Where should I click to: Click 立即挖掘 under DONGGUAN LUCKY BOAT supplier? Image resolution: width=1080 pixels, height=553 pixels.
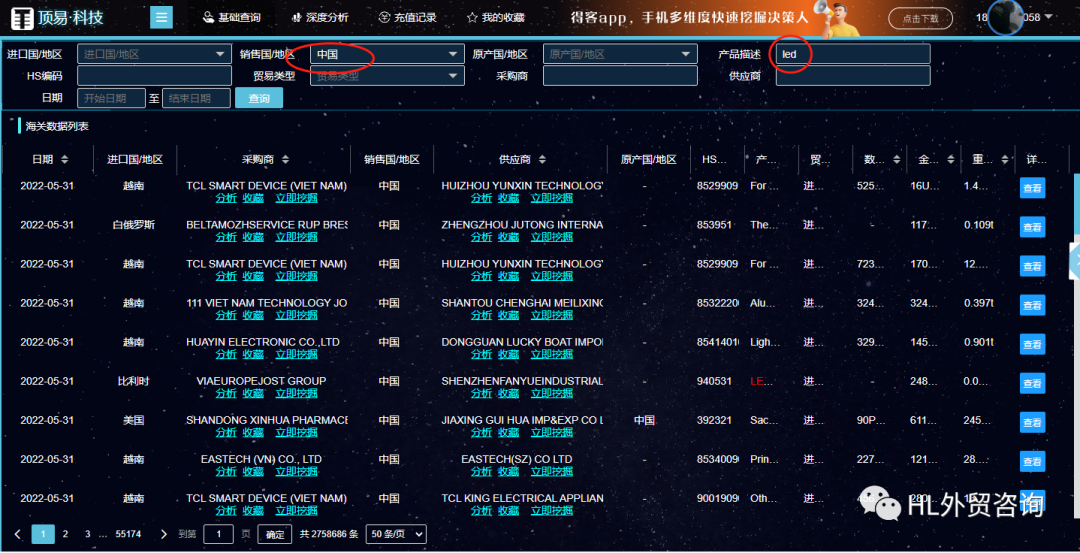click(x=552, y=354)
